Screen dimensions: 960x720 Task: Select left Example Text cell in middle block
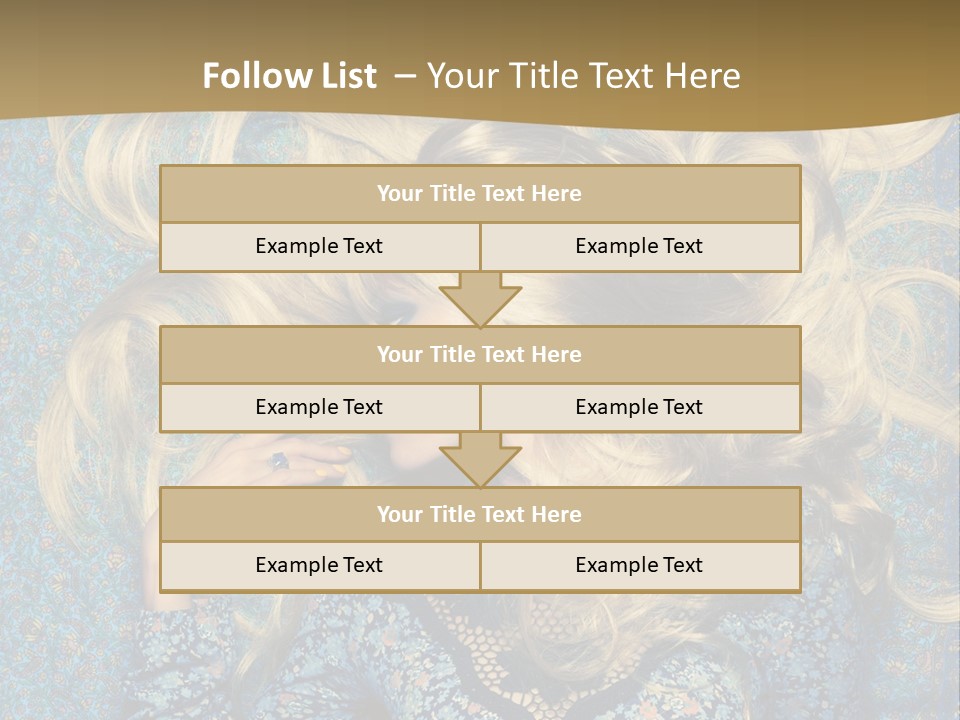click(x=319, y=407)
